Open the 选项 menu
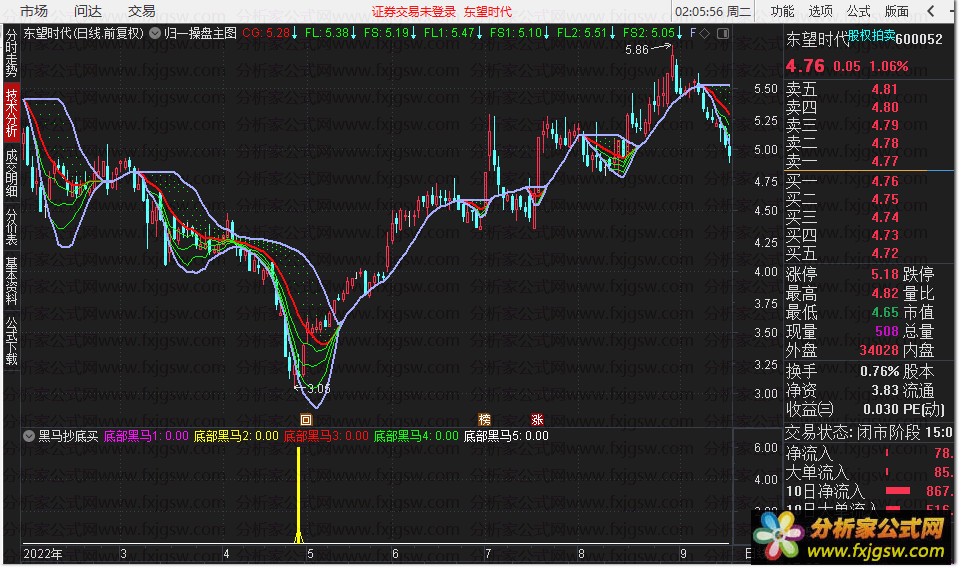The image size is (961, 568). pos(820,11)
